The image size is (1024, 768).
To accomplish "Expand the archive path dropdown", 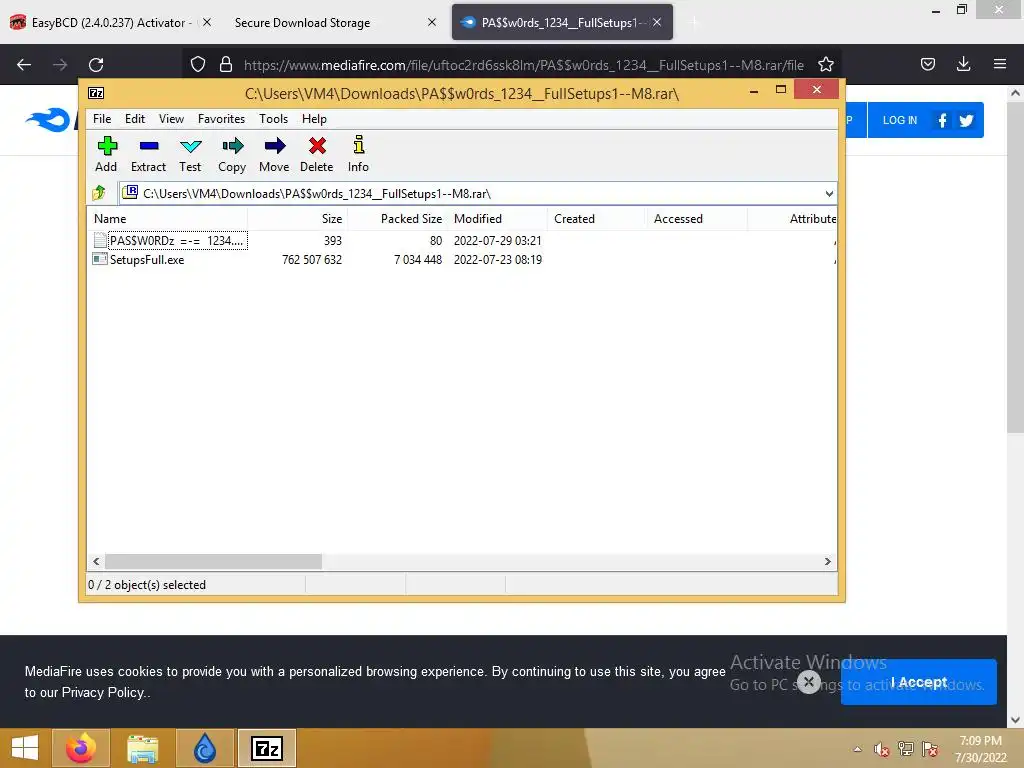I will point(829,193).
